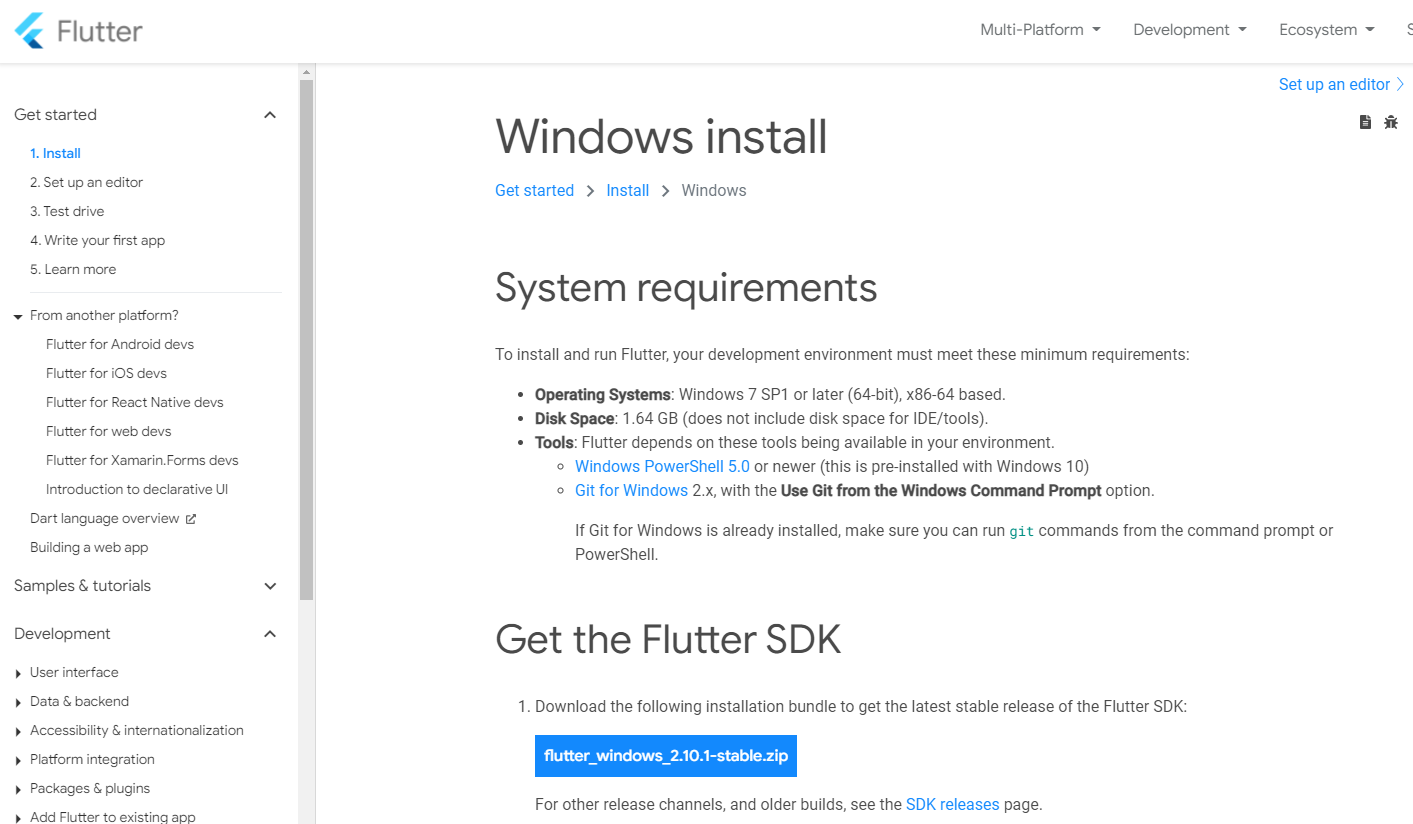Go to 2. Set up an editor

coord(86,182)
